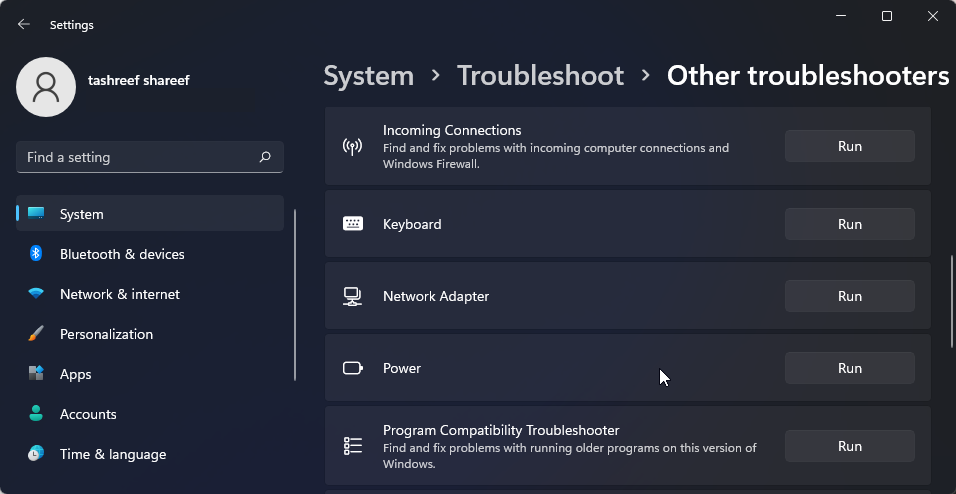Run the Incoming Connections troubleshooter
The width and height of the screenshot is (956, 494).
click(849, 146)
